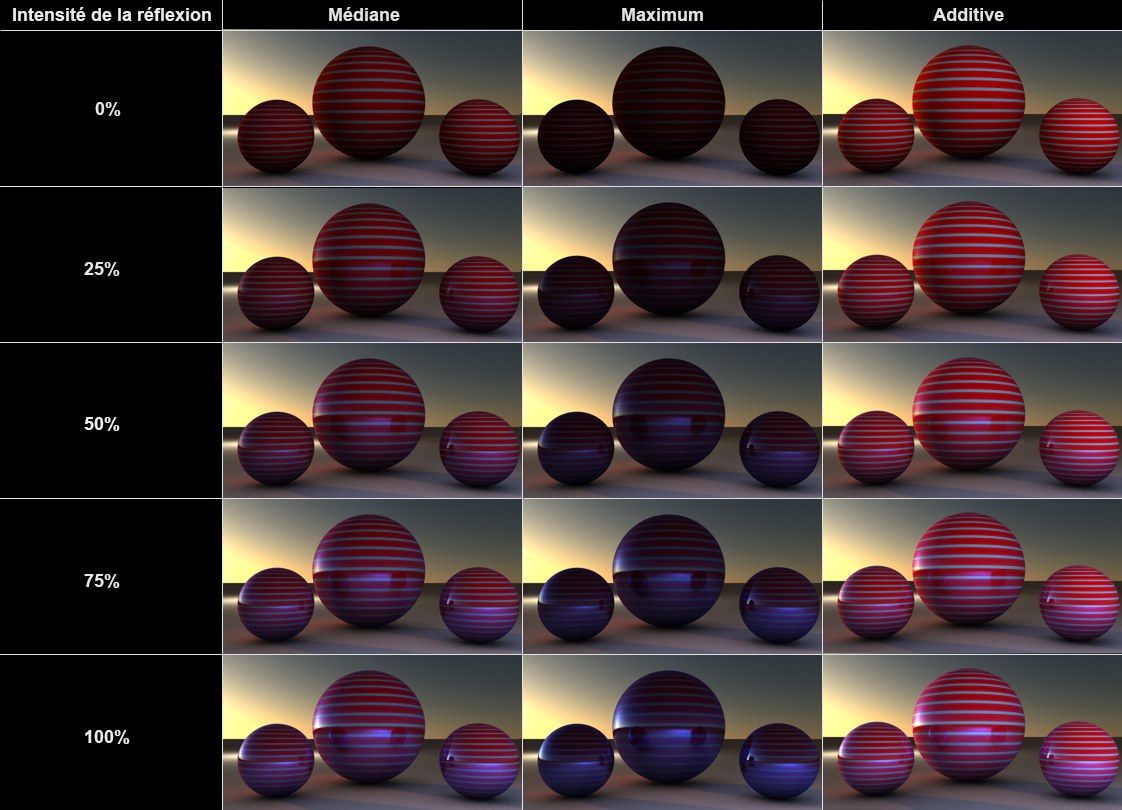The height and width of the screenshot is (810, 1122).
Task: Open the Maximum render at 75%
Action: 672,576
